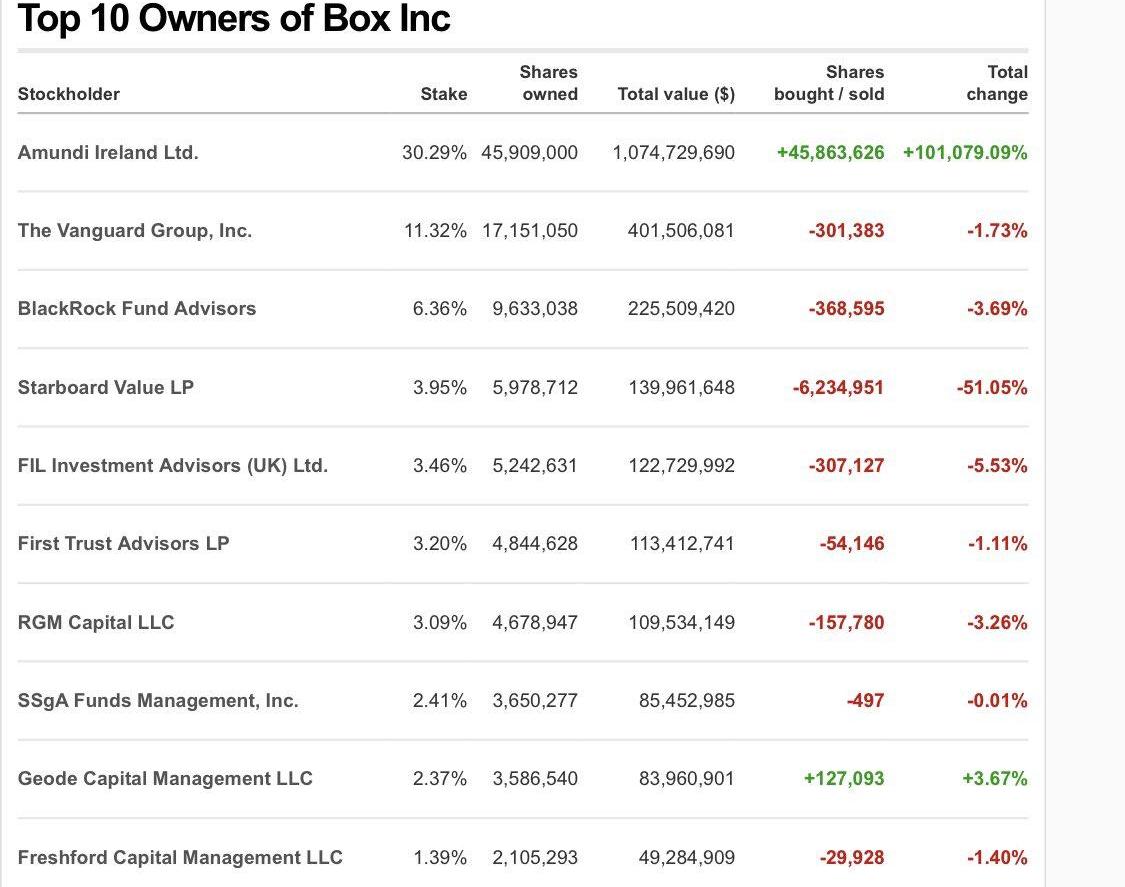Select the 4,844,628 shares owned cell

[535, 544]
